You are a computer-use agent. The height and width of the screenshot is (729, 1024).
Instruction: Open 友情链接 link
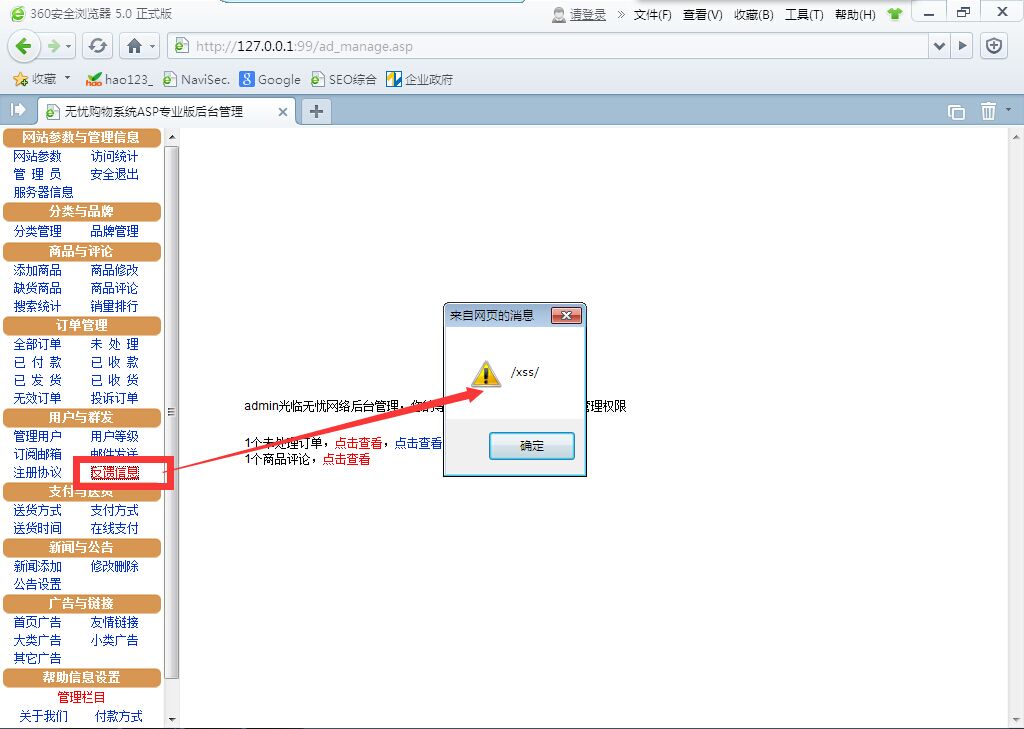pos(114,623)
